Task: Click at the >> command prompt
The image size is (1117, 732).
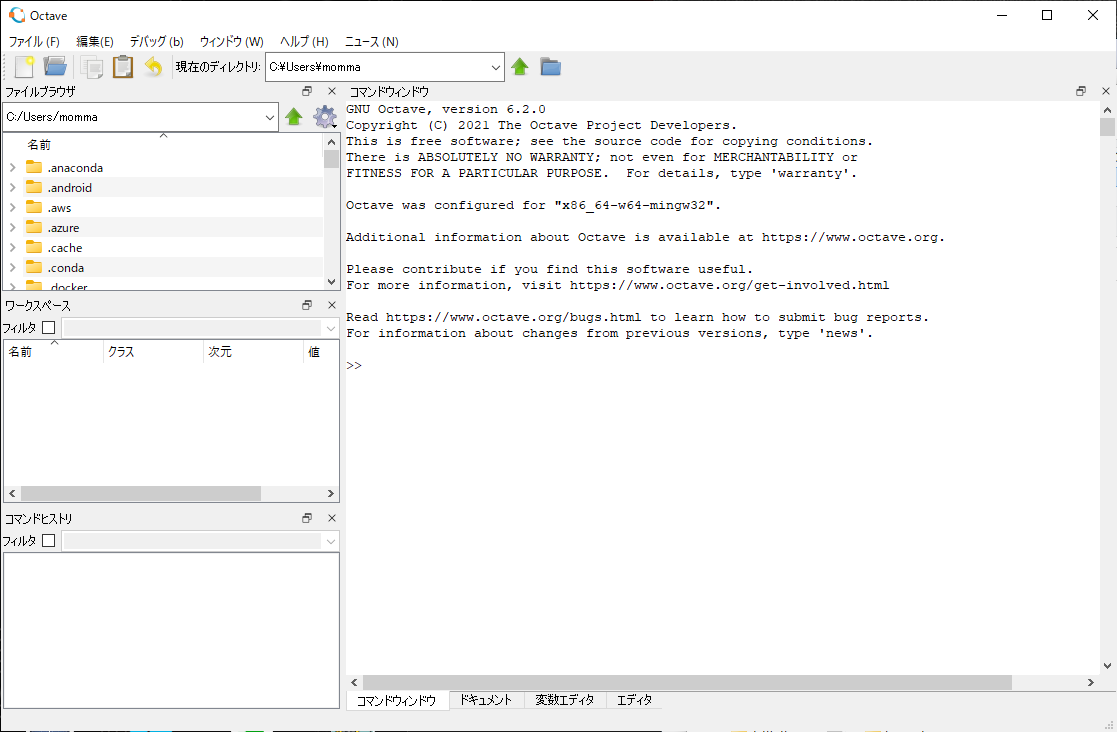Action: point(354,365)
